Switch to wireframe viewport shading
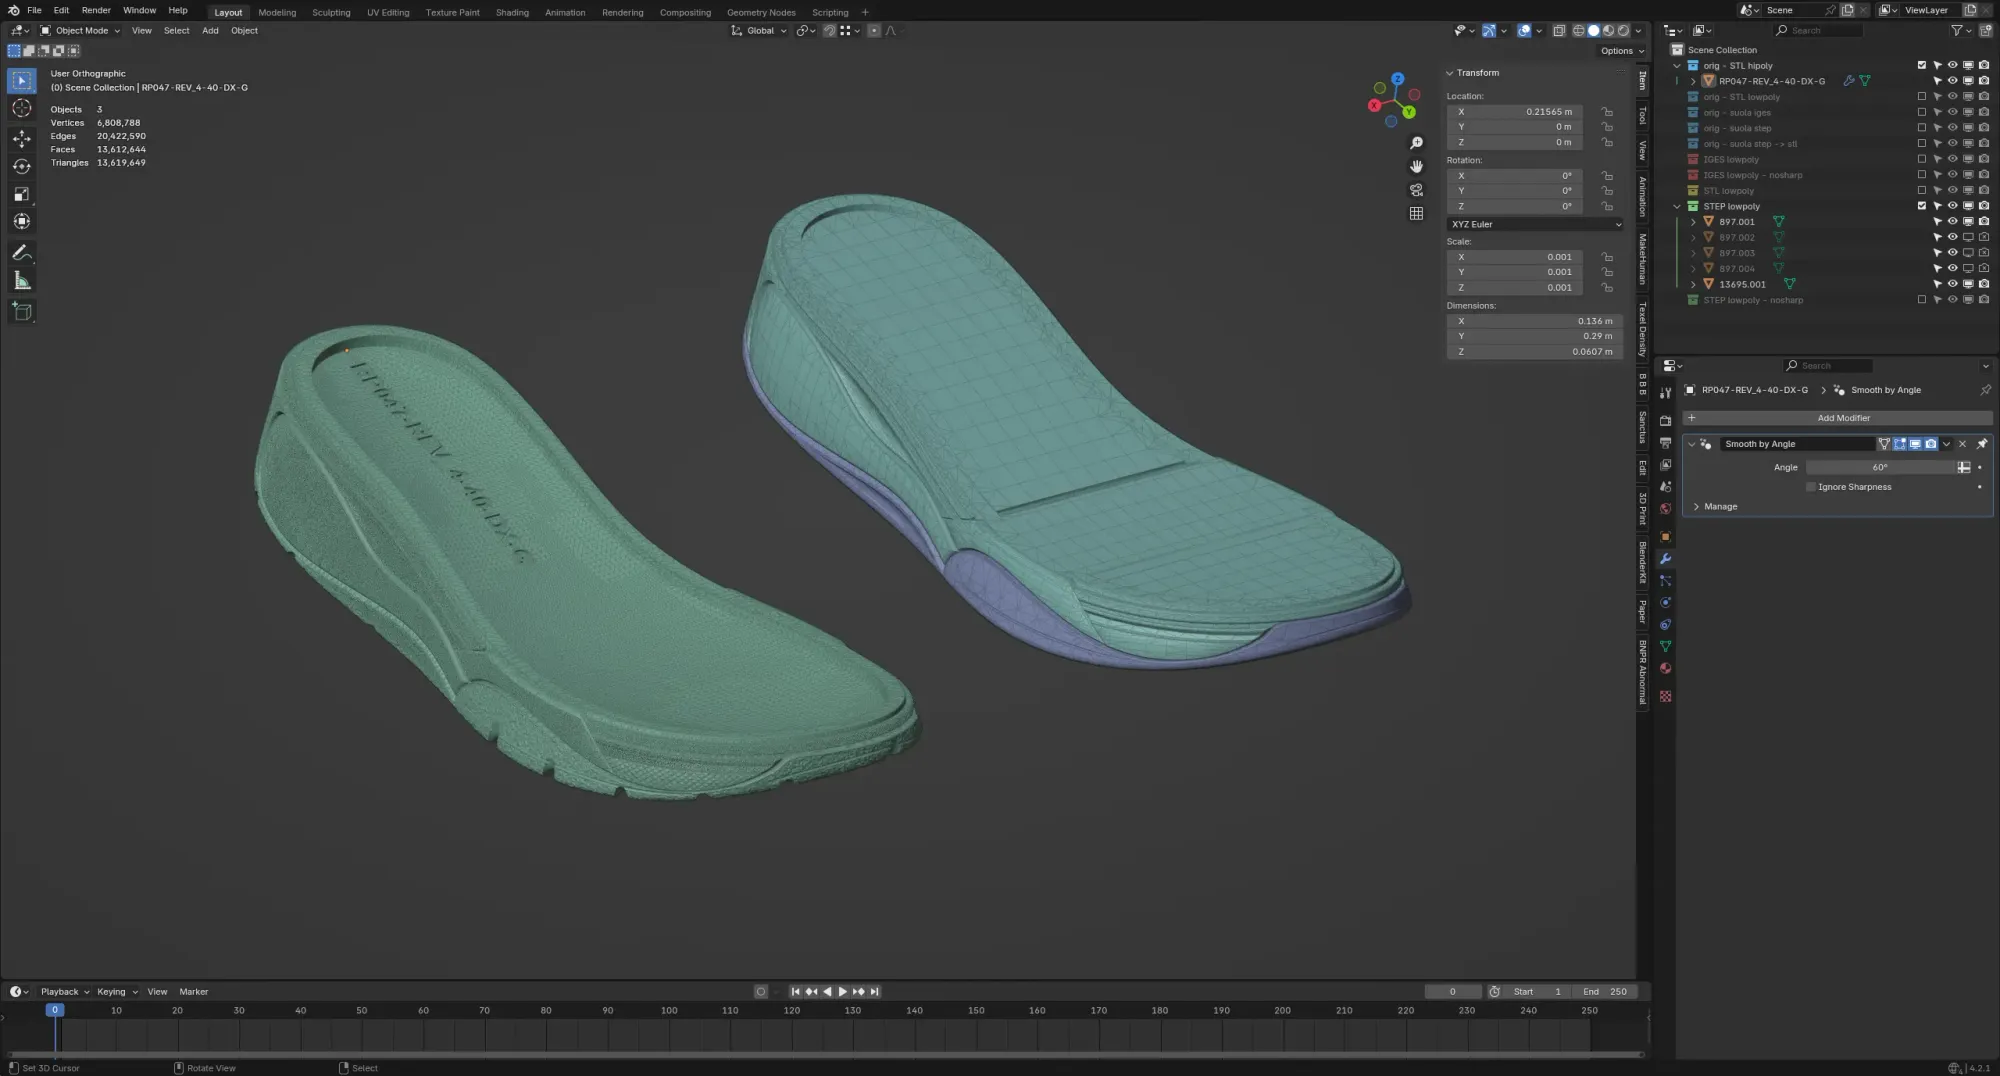Image resolution: width=2000 pixels, height=1076 pixels. point(1579,31)
